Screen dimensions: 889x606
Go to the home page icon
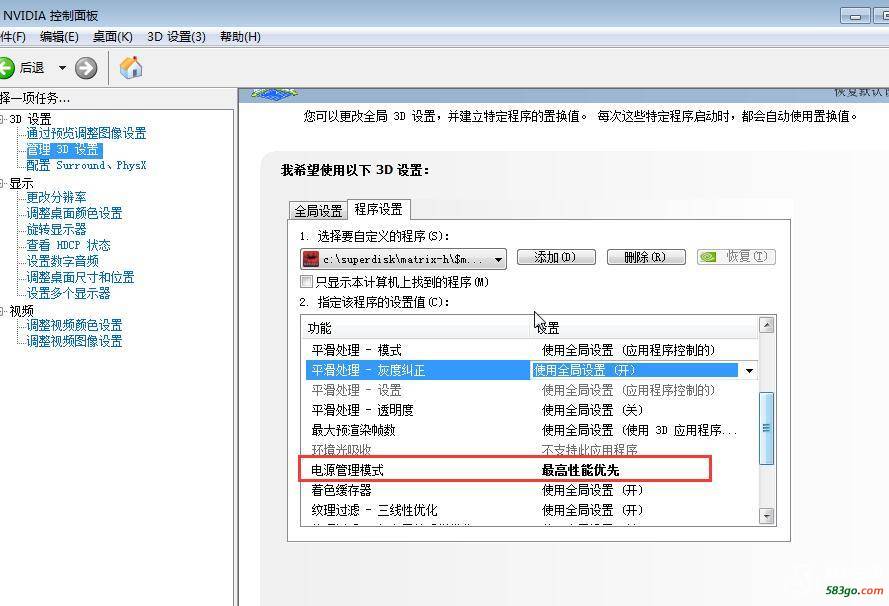131,68
